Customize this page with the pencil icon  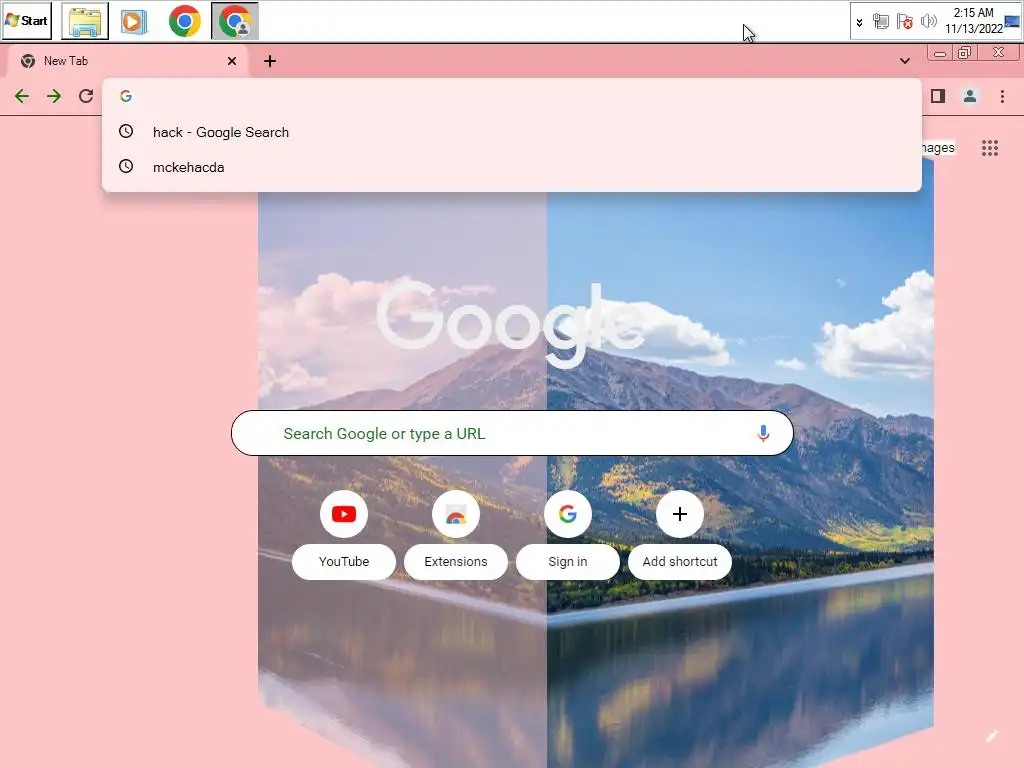991,737
